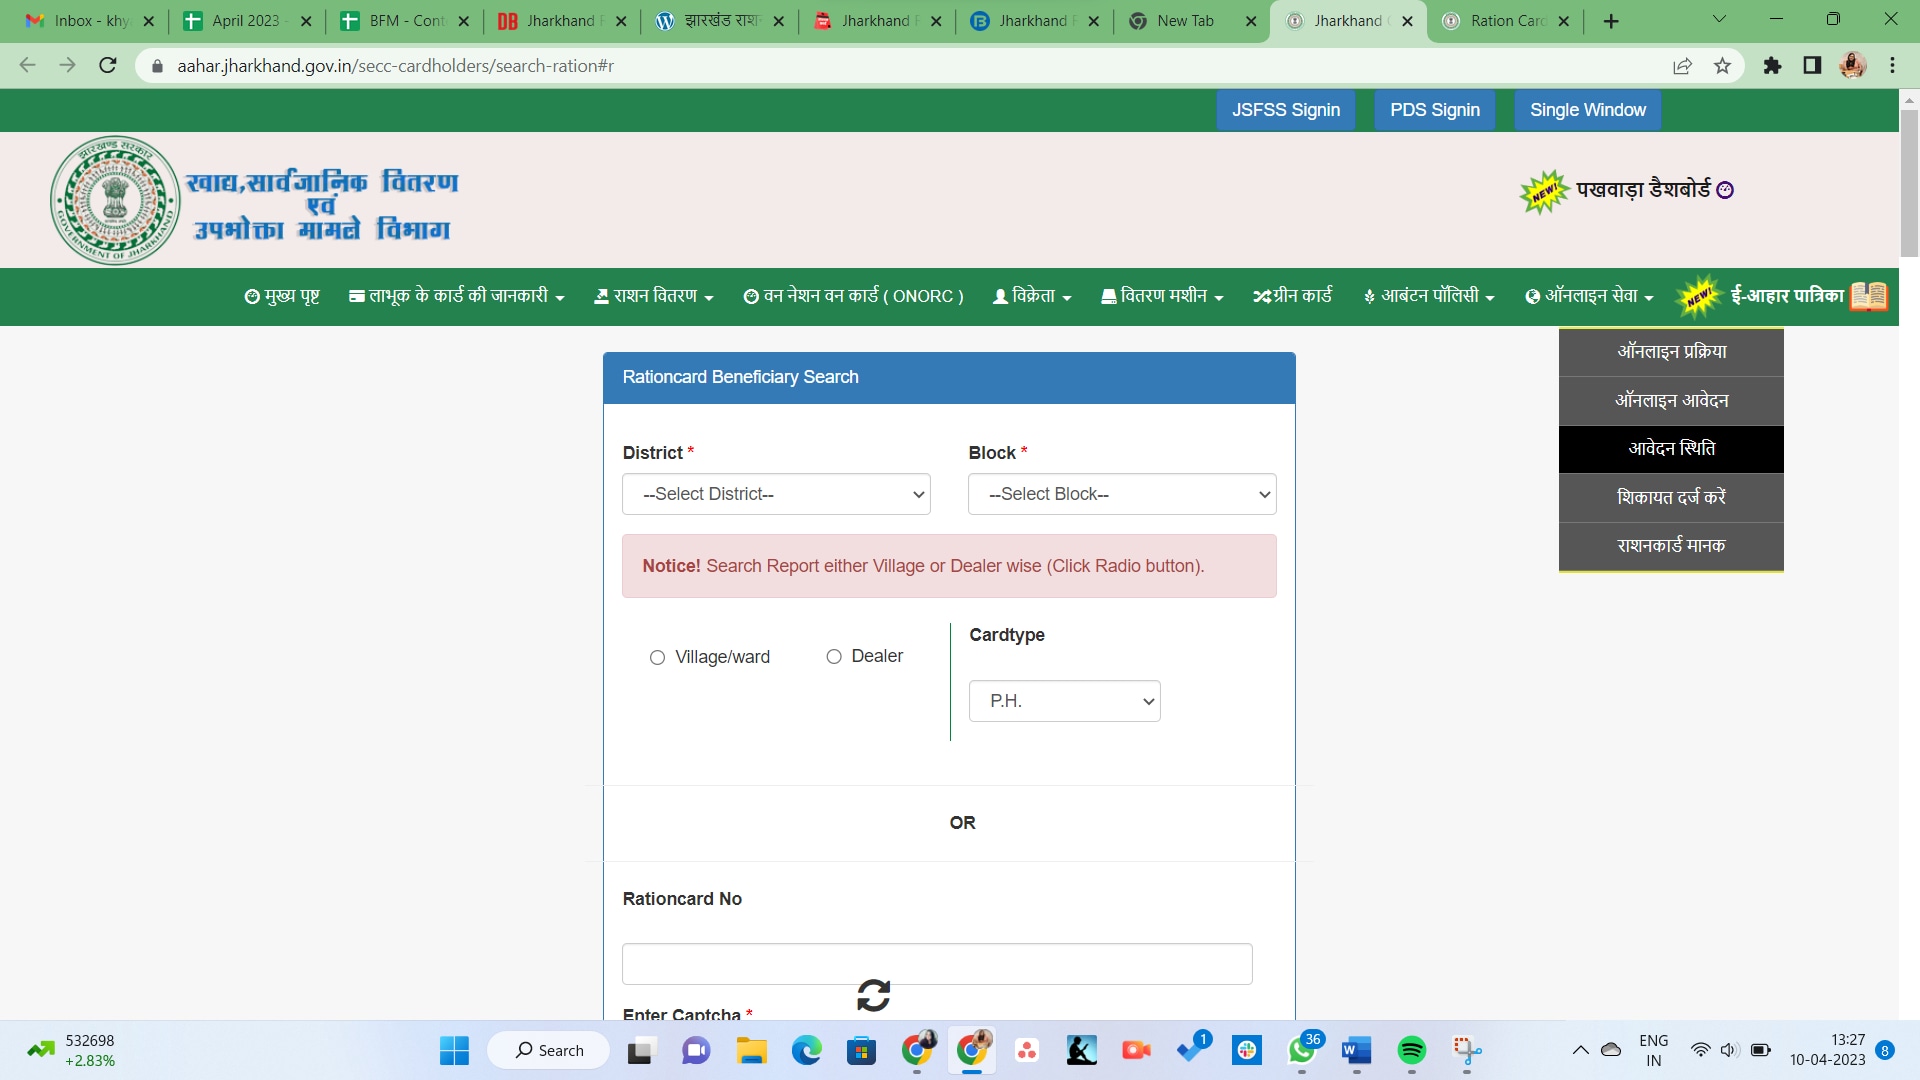
Task: Click the Rationcard No input field
Action: [936, 964]
